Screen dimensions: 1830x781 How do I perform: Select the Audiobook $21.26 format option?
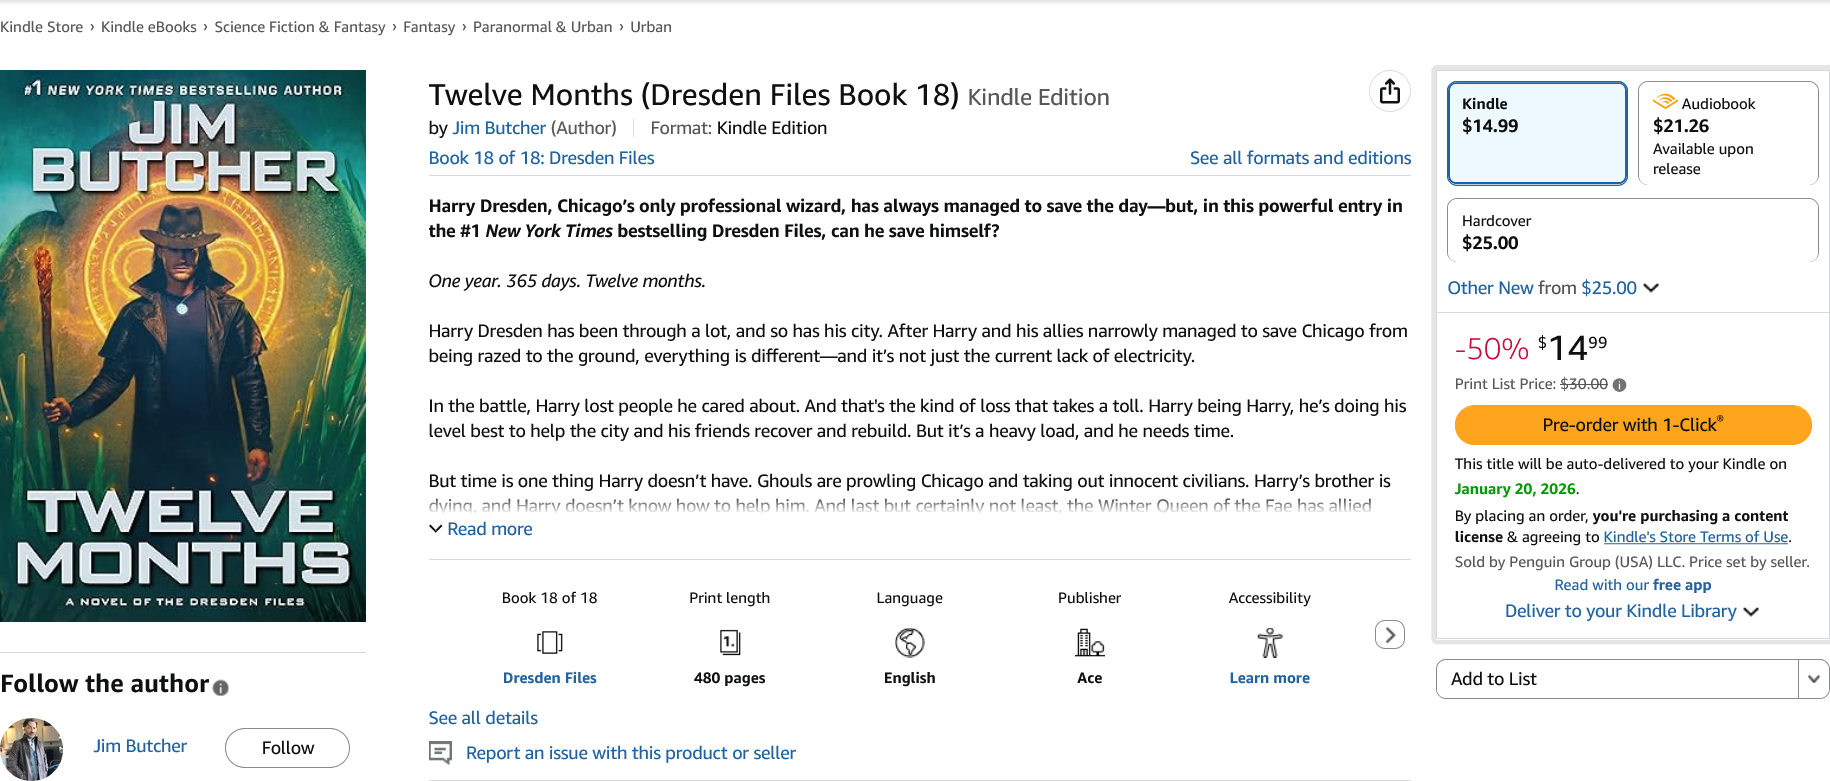point(1727,133)
